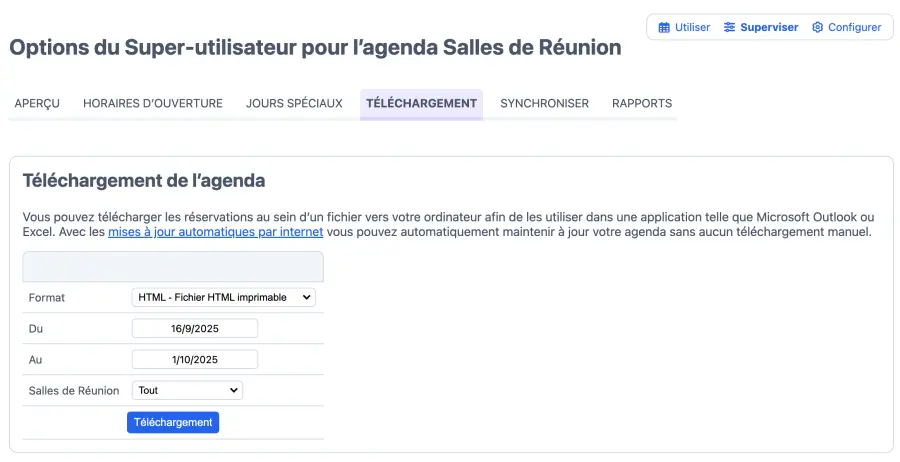Click the Téléchargement de l'agenda heading
This screenshot has width=900, height=462.
144,181
